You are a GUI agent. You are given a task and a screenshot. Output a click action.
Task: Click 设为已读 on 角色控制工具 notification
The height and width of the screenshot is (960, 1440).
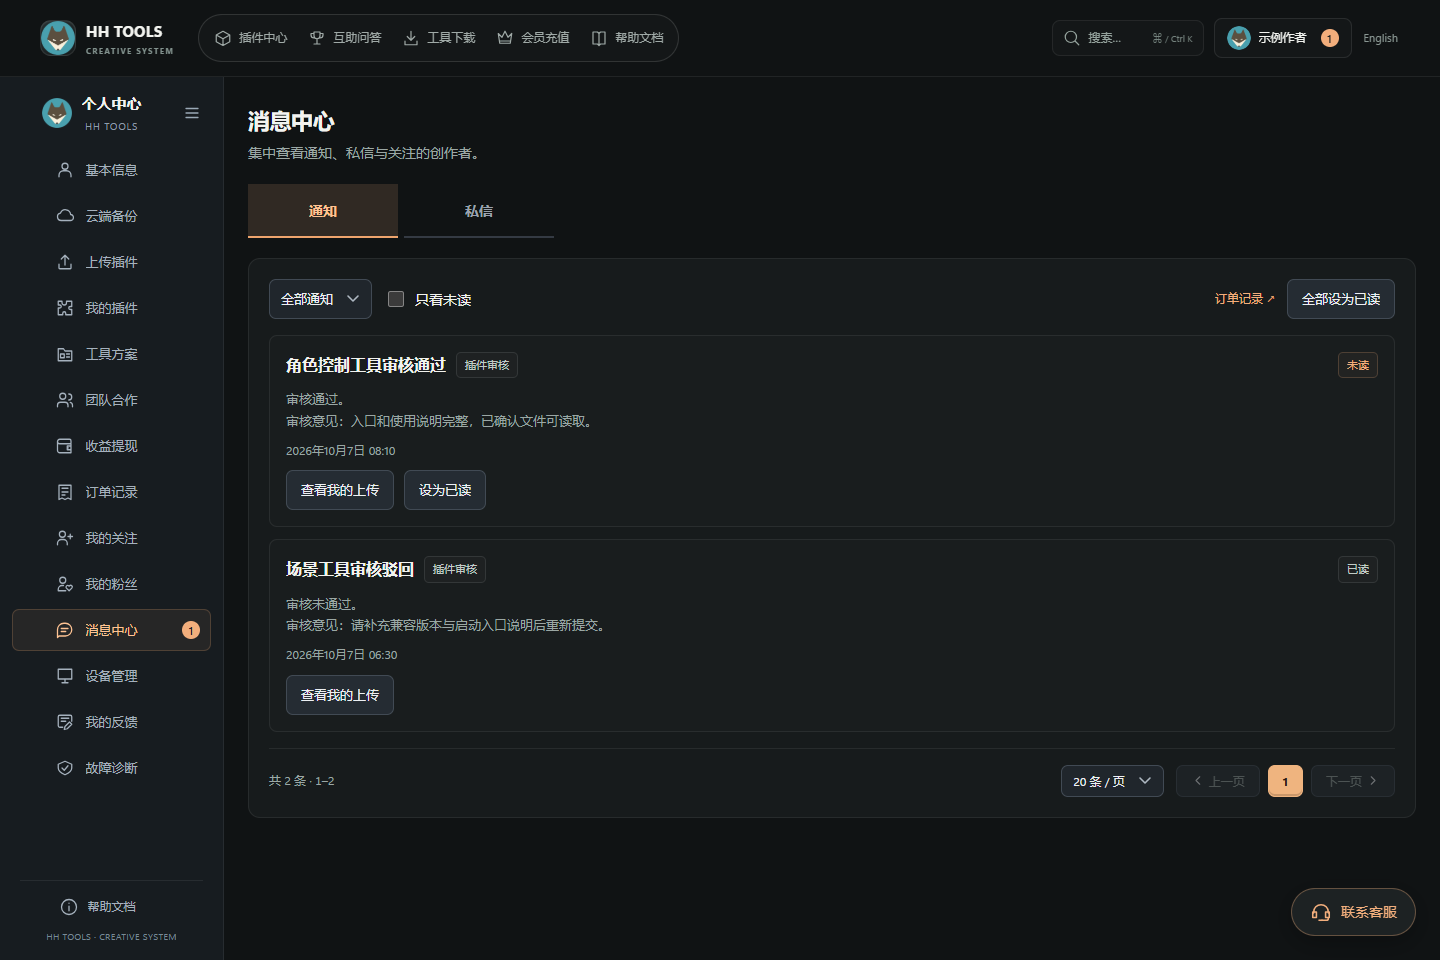(445, 490)
